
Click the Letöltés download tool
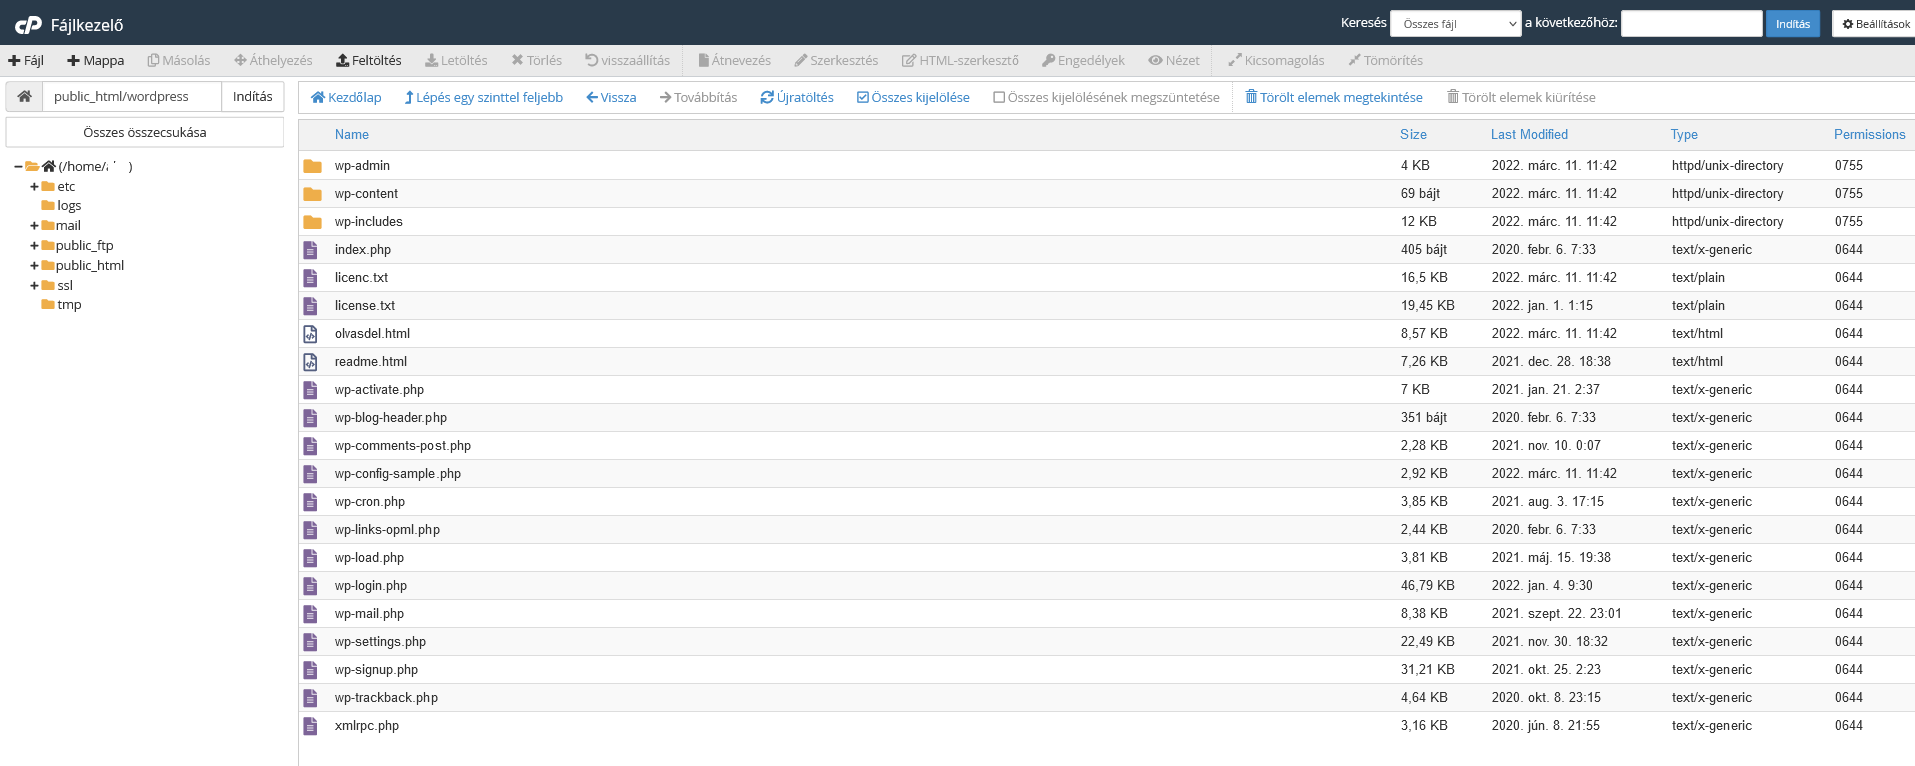456,60
